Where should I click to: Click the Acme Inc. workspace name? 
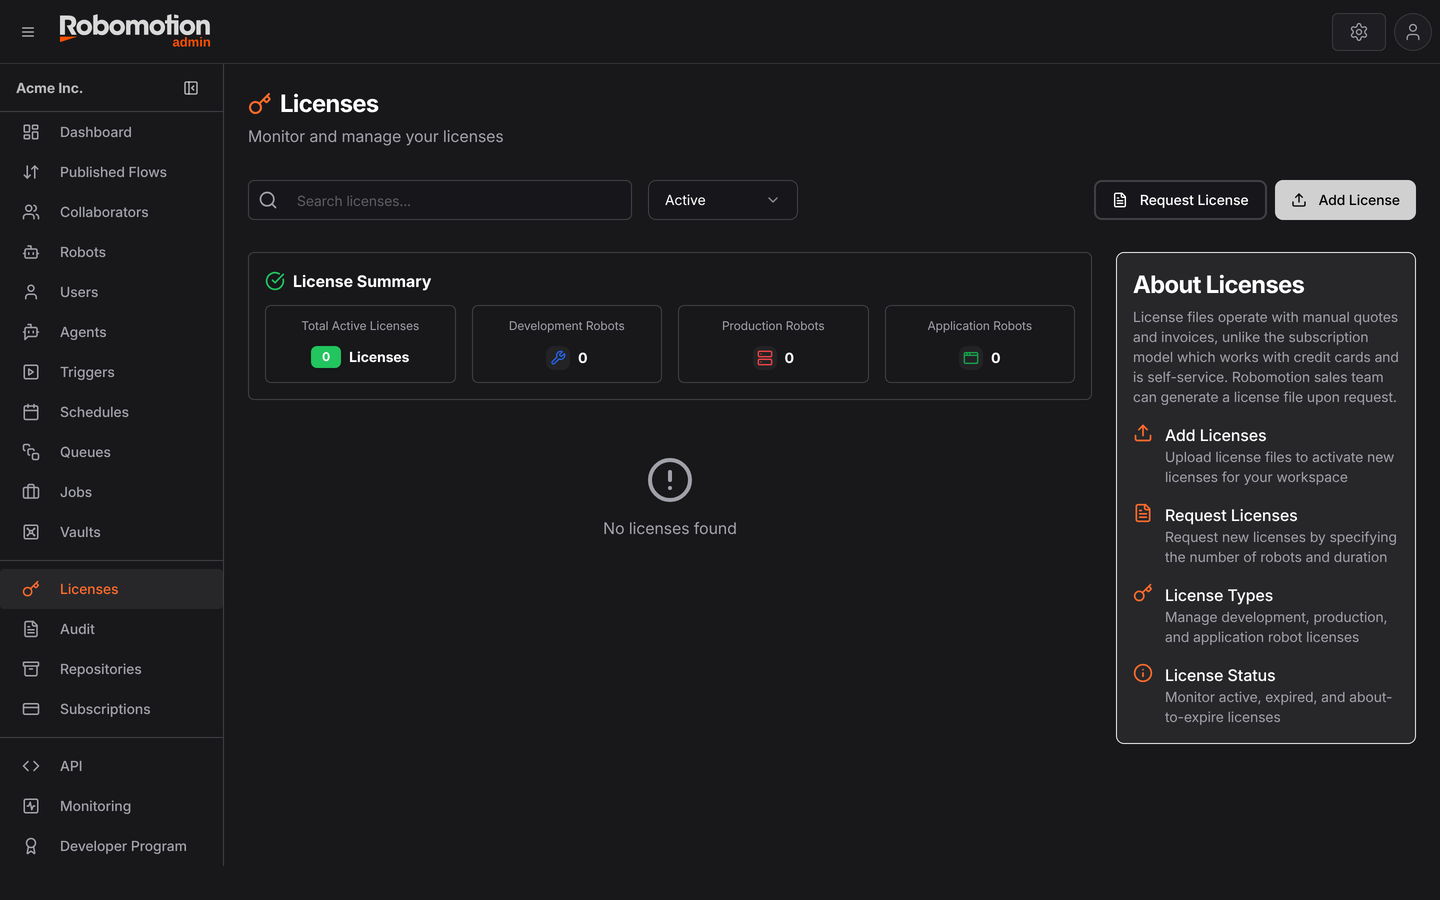coord(49,88)
